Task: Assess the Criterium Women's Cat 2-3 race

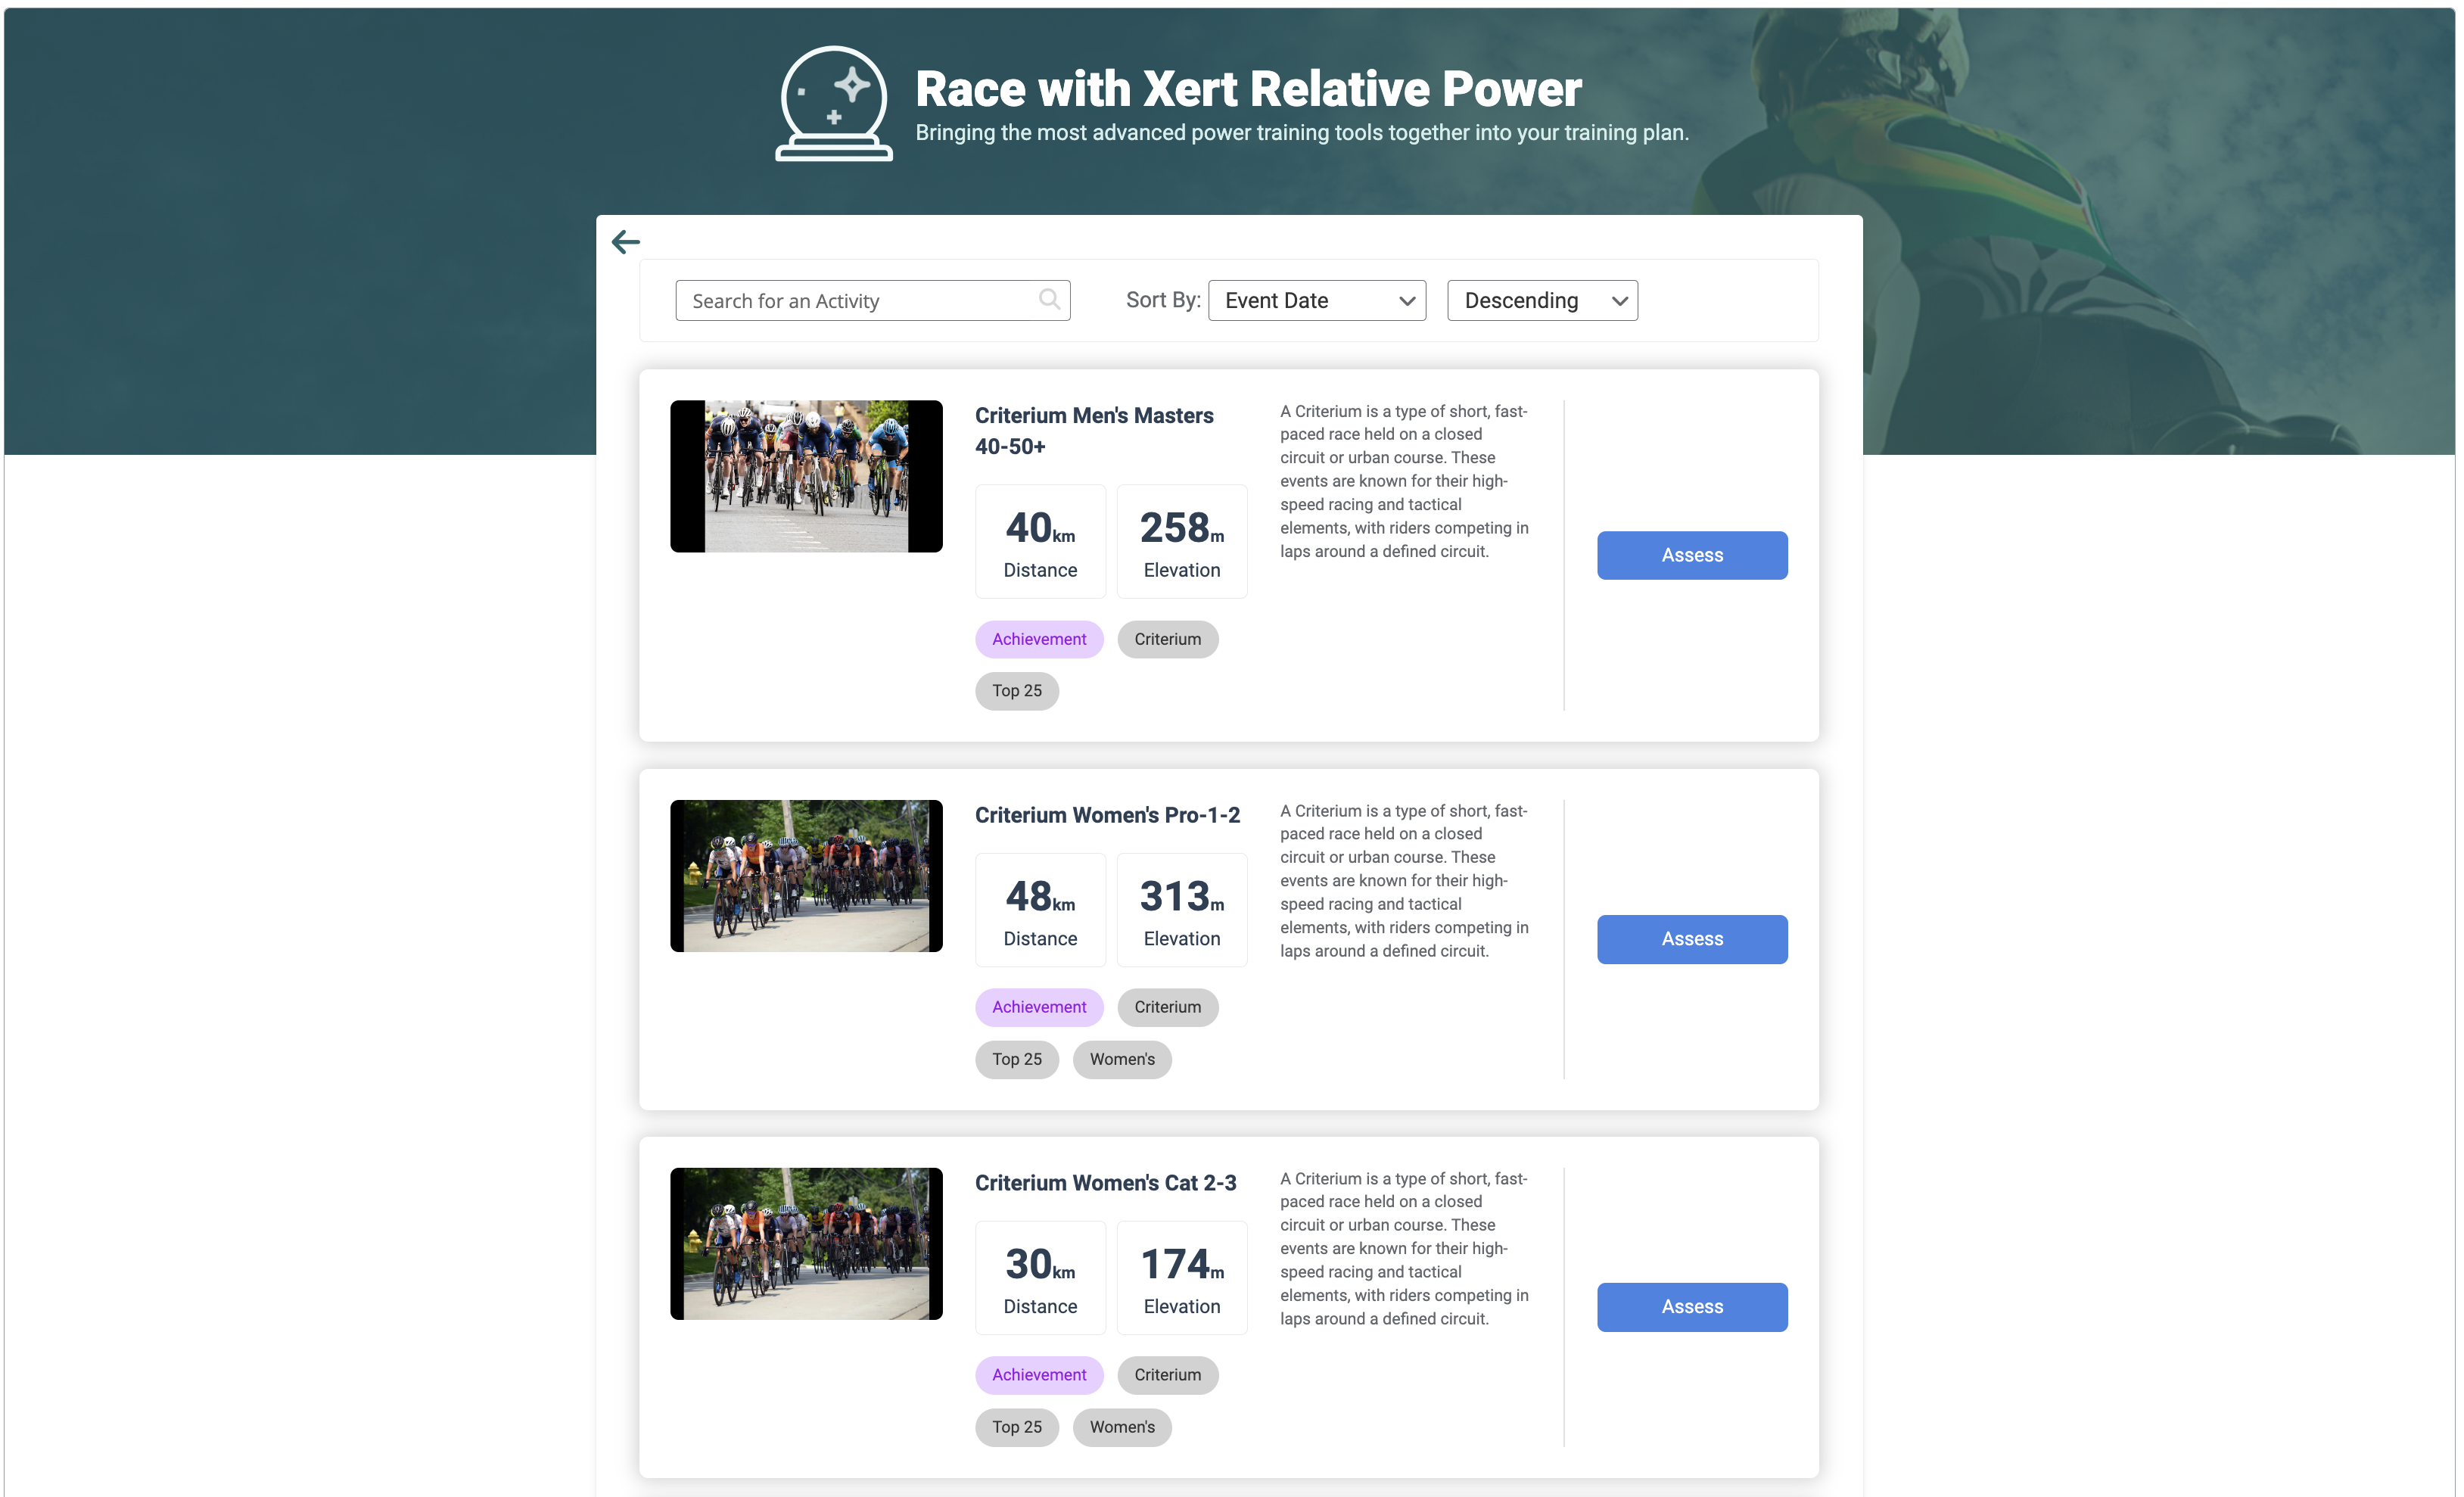Action: coord(1691,1307)
